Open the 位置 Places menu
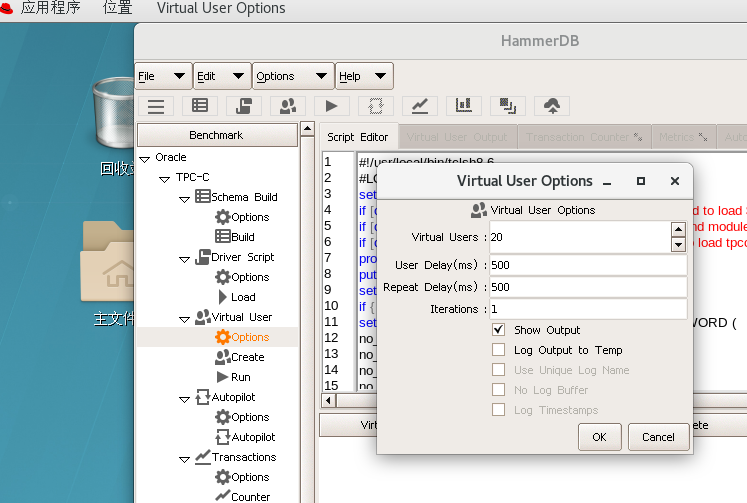 click(x=118, y=8)
